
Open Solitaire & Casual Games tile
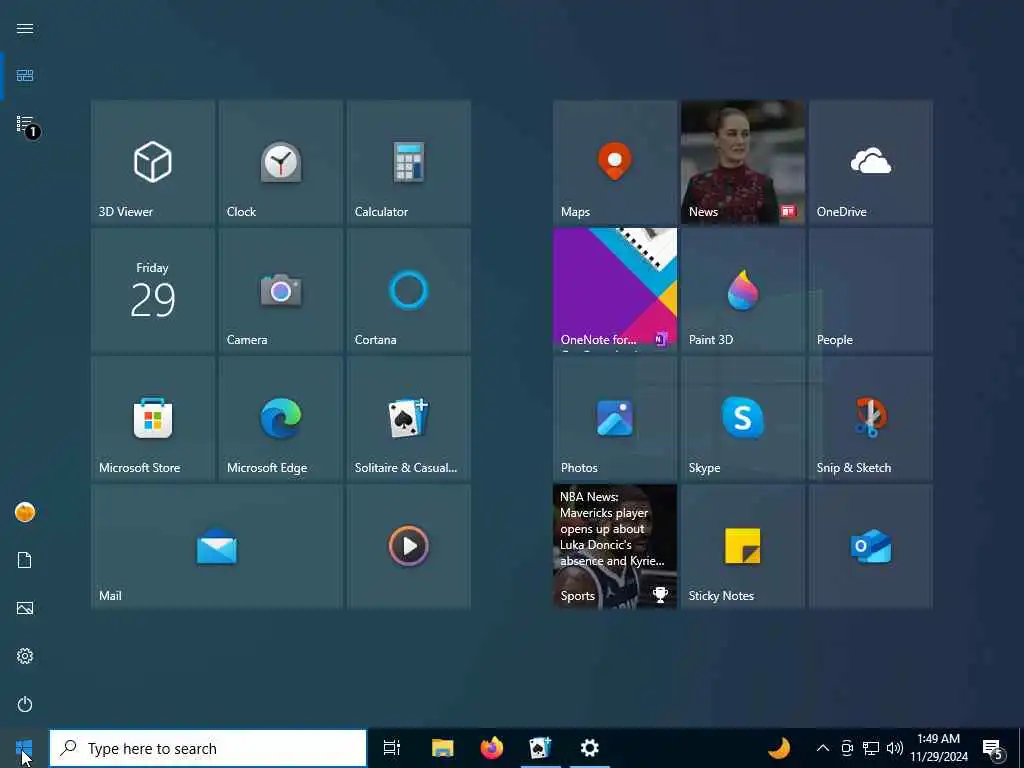pyautogui.click(x=409, y=418)
